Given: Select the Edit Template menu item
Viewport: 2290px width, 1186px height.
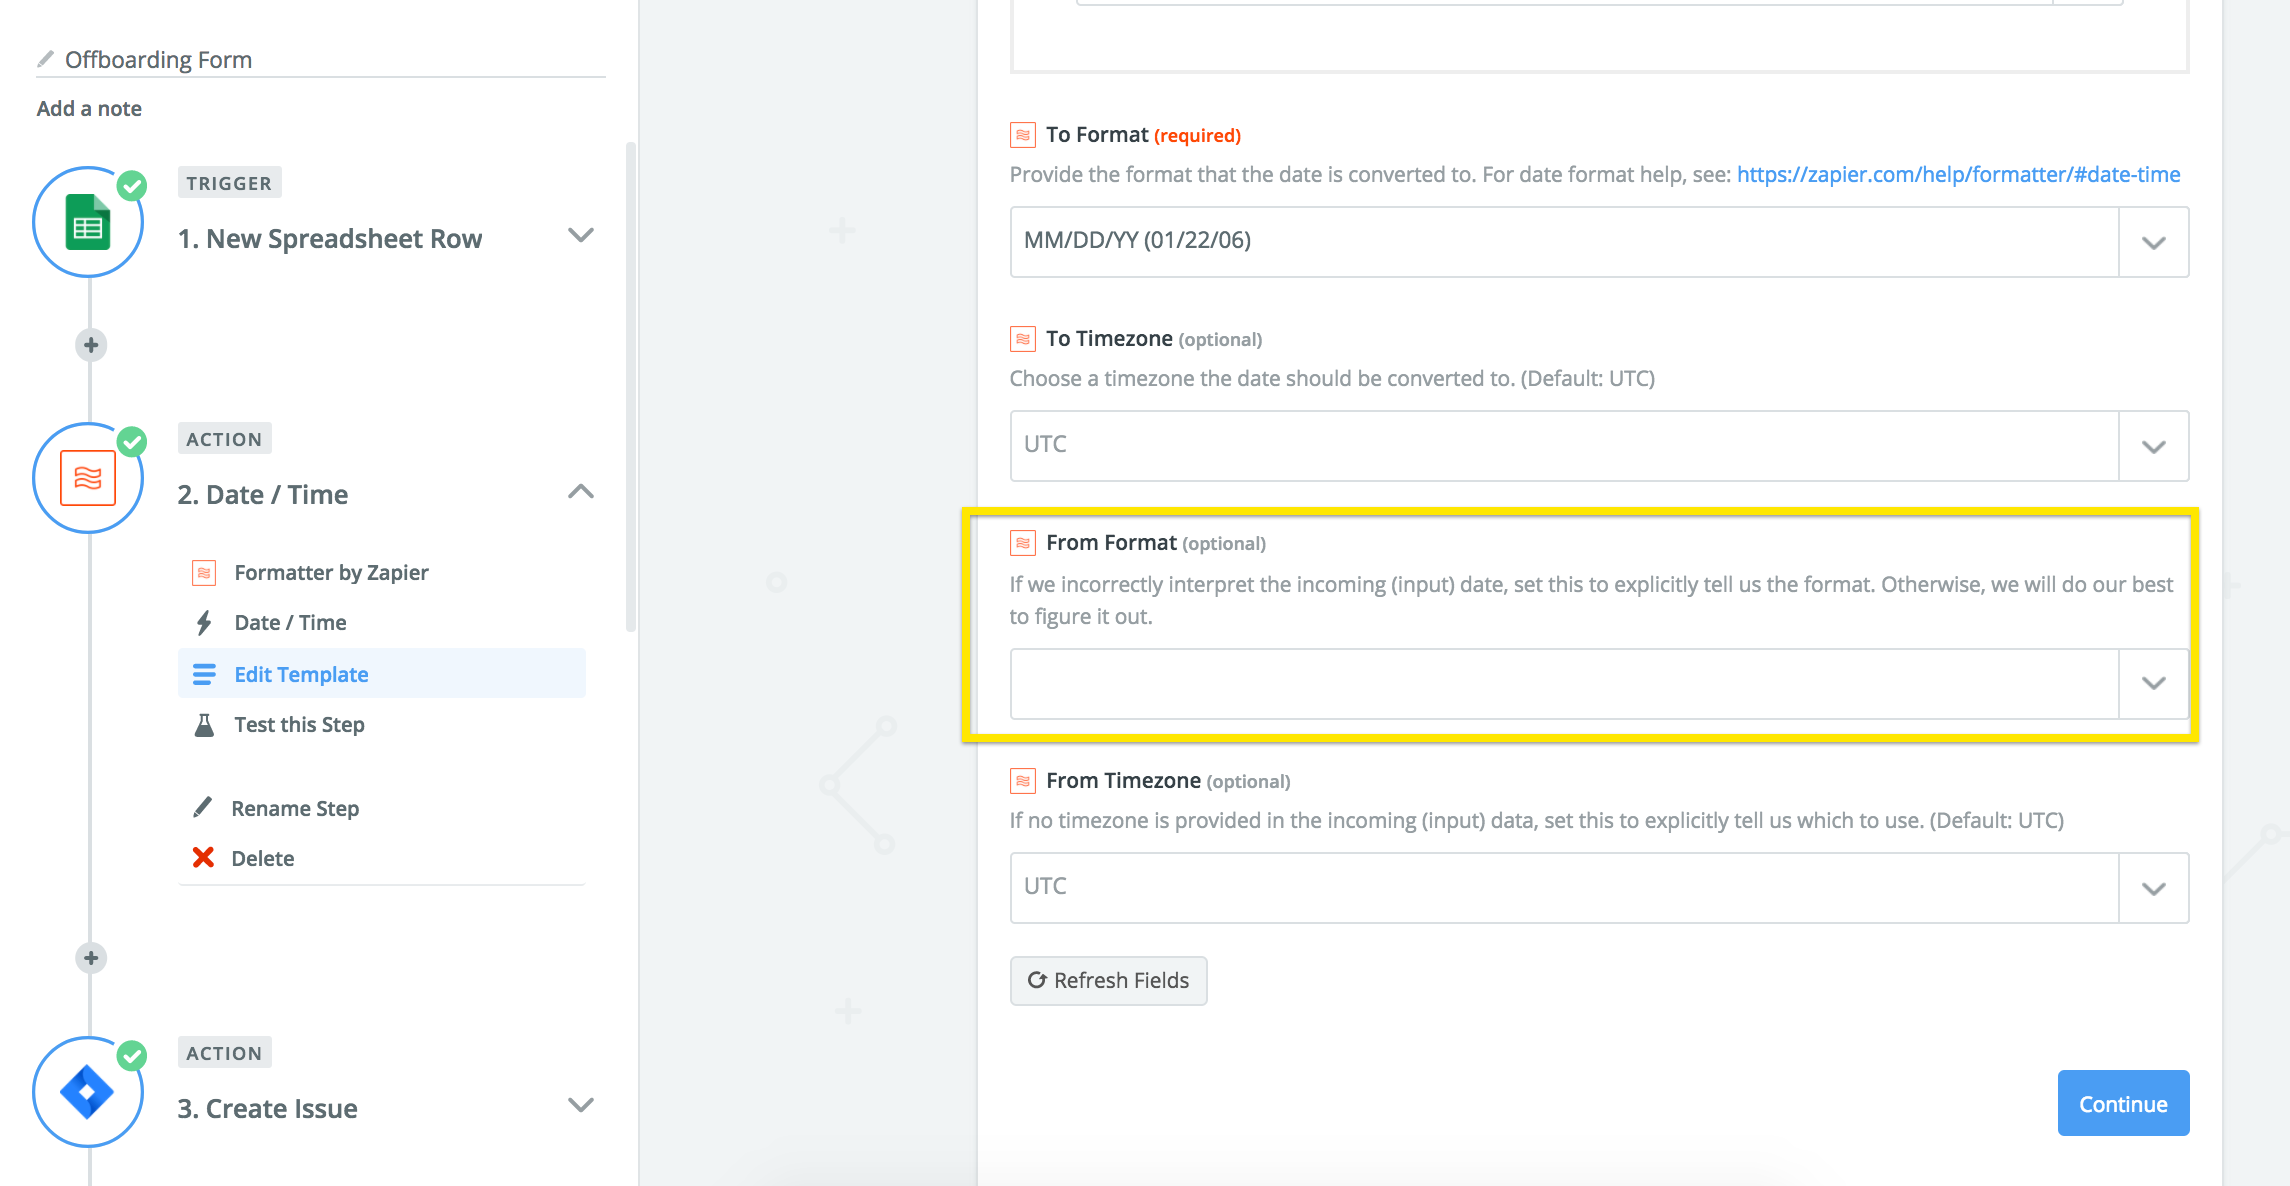Looking at the screenshot, I should coord(382,674).
